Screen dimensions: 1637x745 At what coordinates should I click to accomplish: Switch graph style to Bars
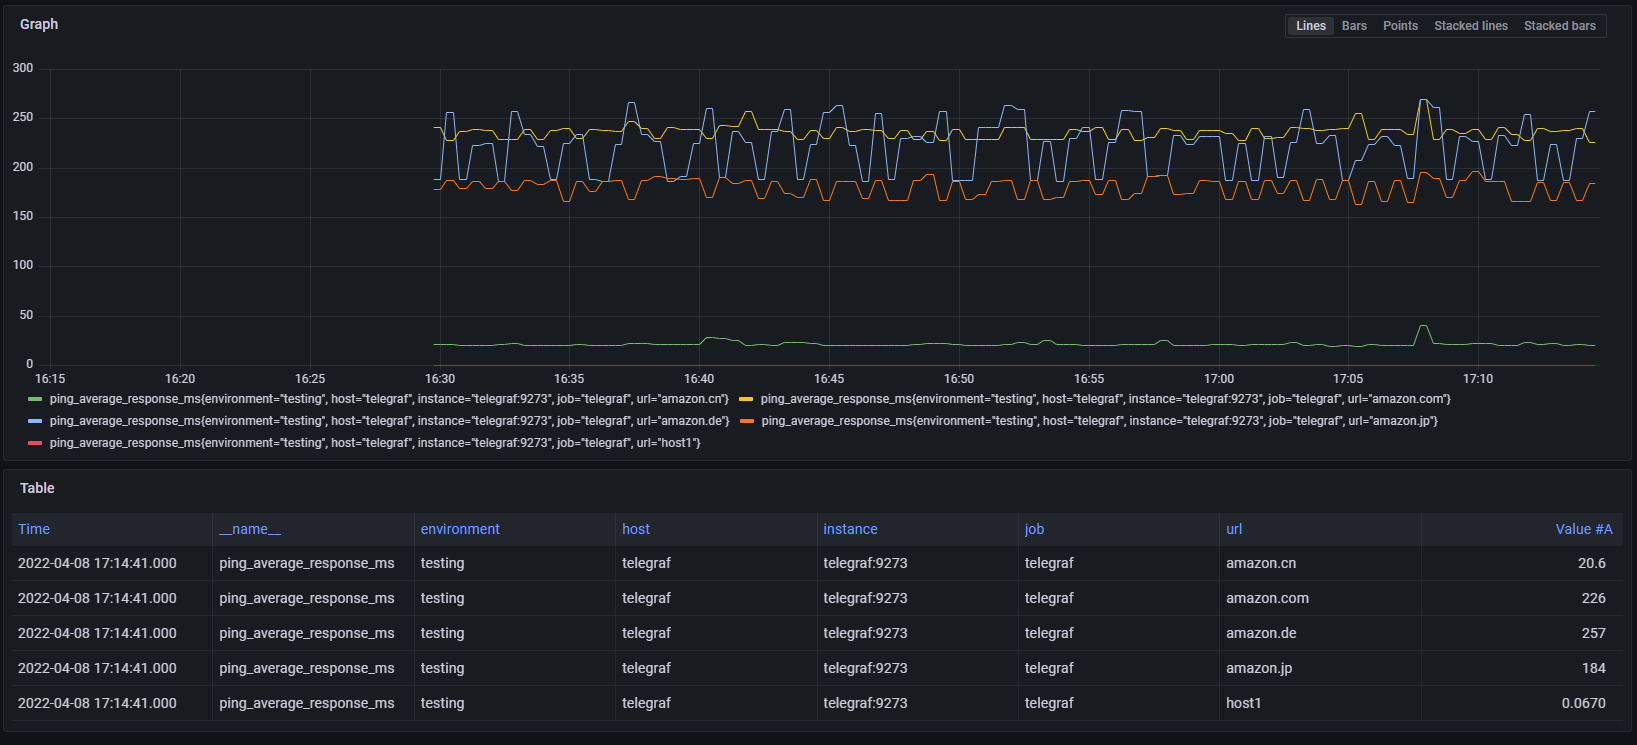[x=1354, y=26]
